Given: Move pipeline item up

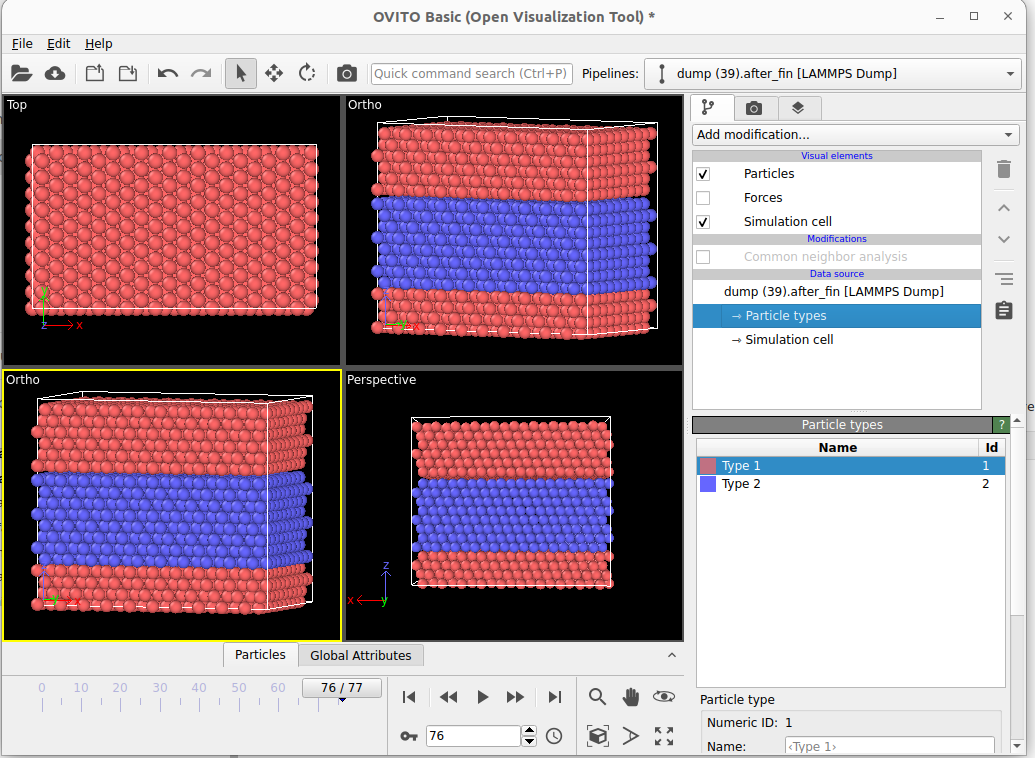Looking at the screenshot, I should click(x=1004, y=208).
